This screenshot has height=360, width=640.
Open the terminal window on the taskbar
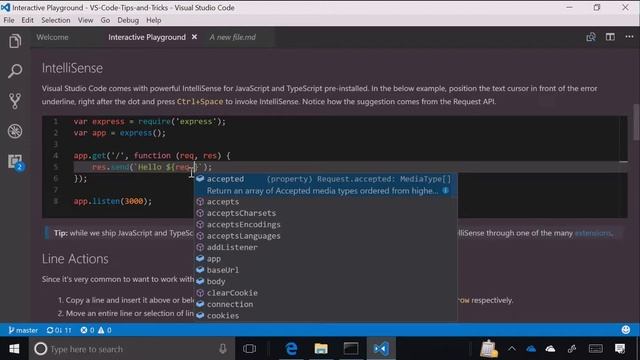click(x=351, y=349)
